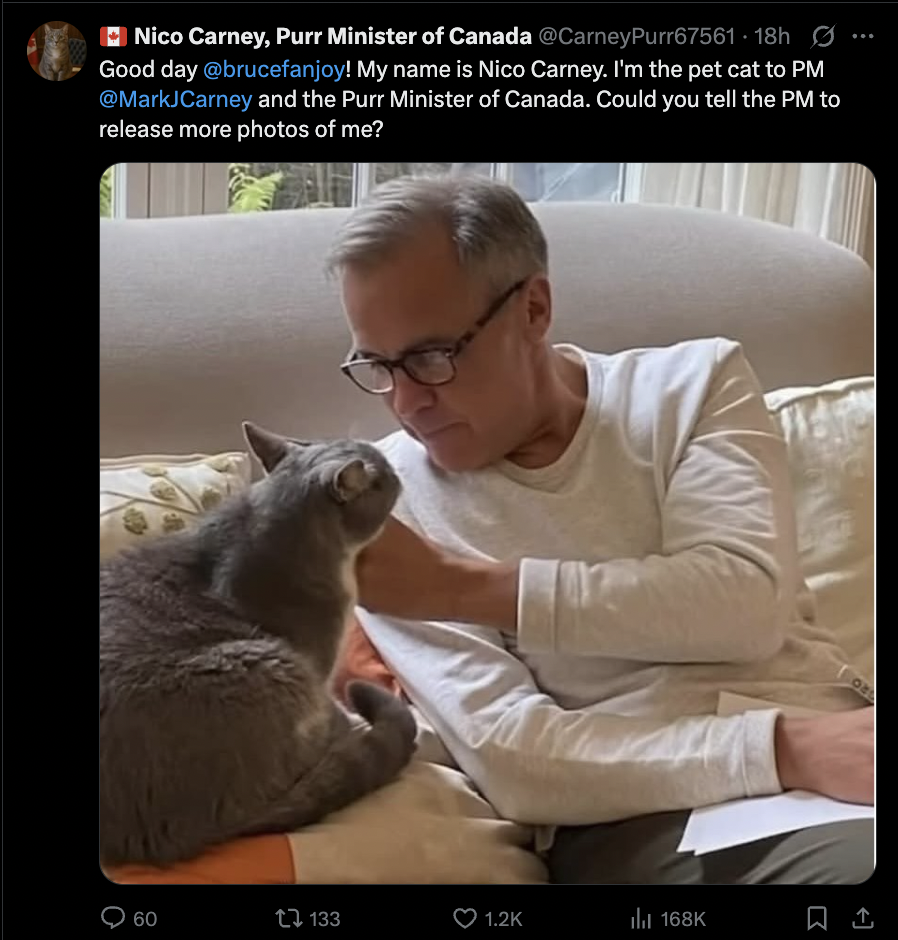Open the 18h timestamp permalink
This screenshot has width=898, height=940.
tap(772, 37)
